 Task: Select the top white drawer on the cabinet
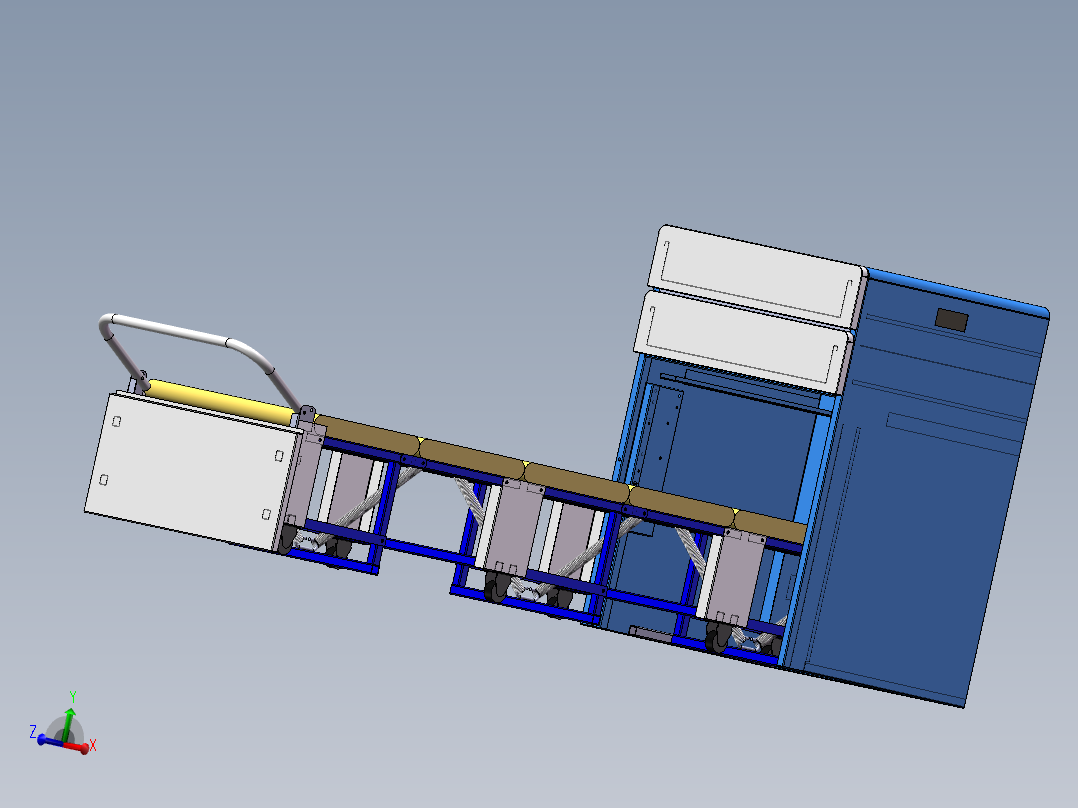pos(756,275)
